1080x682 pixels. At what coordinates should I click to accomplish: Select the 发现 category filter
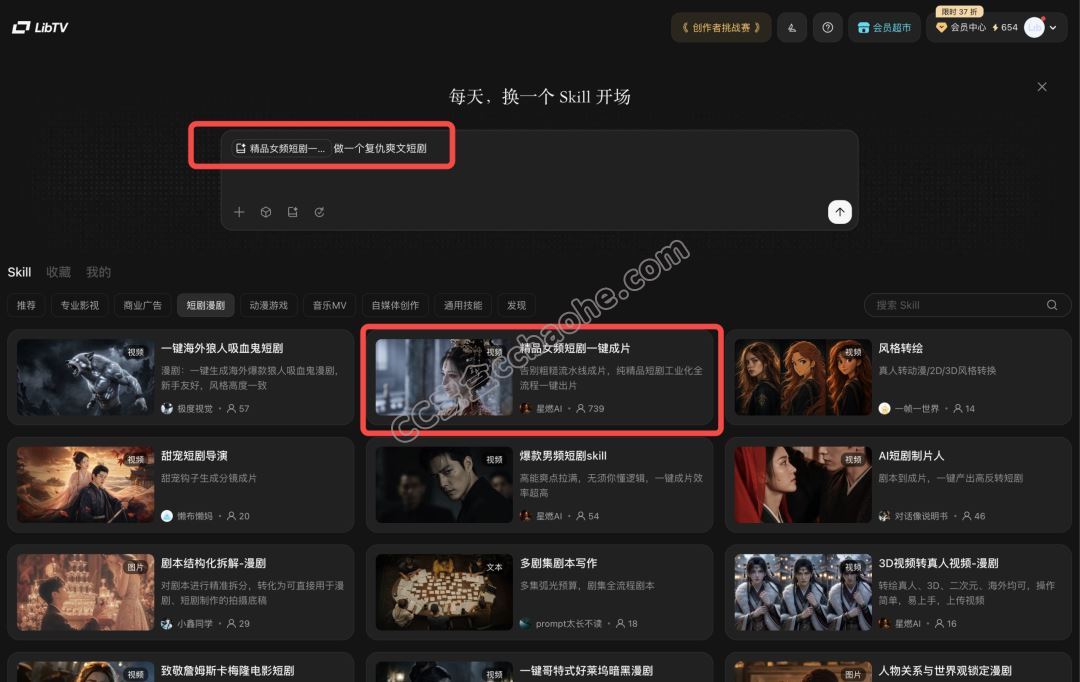(x=517, y=305)
